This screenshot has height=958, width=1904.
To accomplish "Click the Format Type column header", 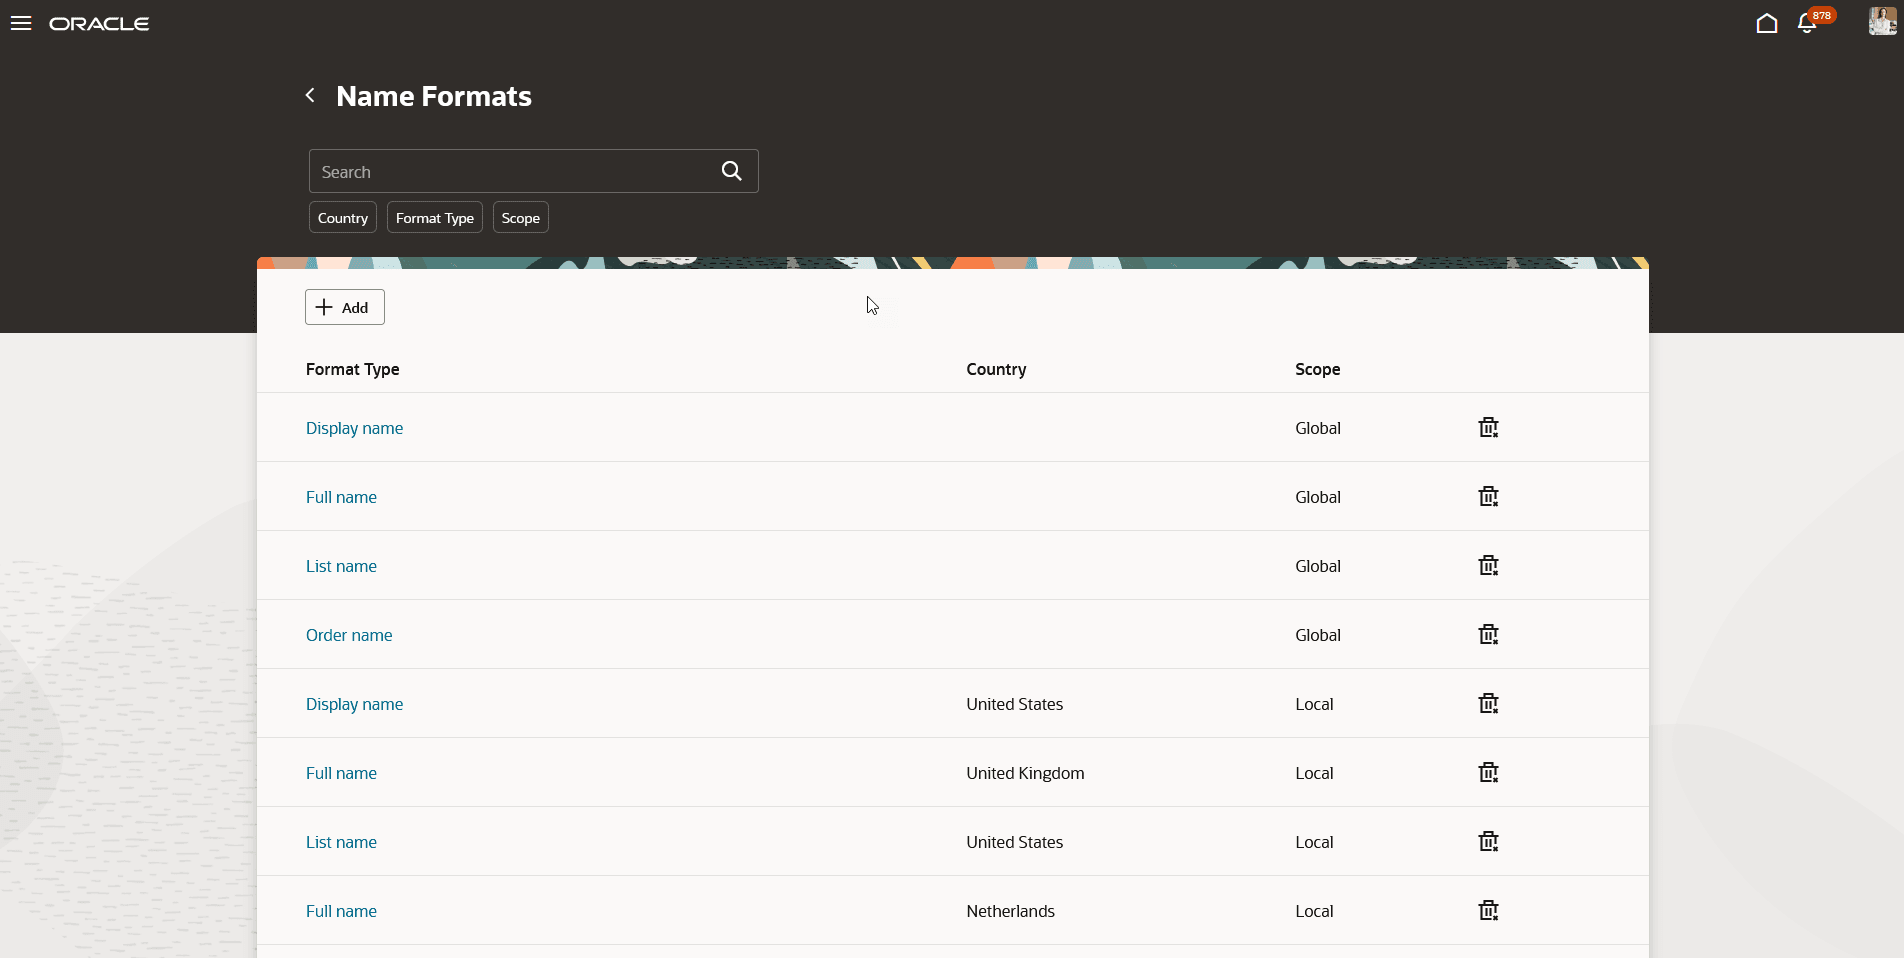I will (x=353, y=369).
